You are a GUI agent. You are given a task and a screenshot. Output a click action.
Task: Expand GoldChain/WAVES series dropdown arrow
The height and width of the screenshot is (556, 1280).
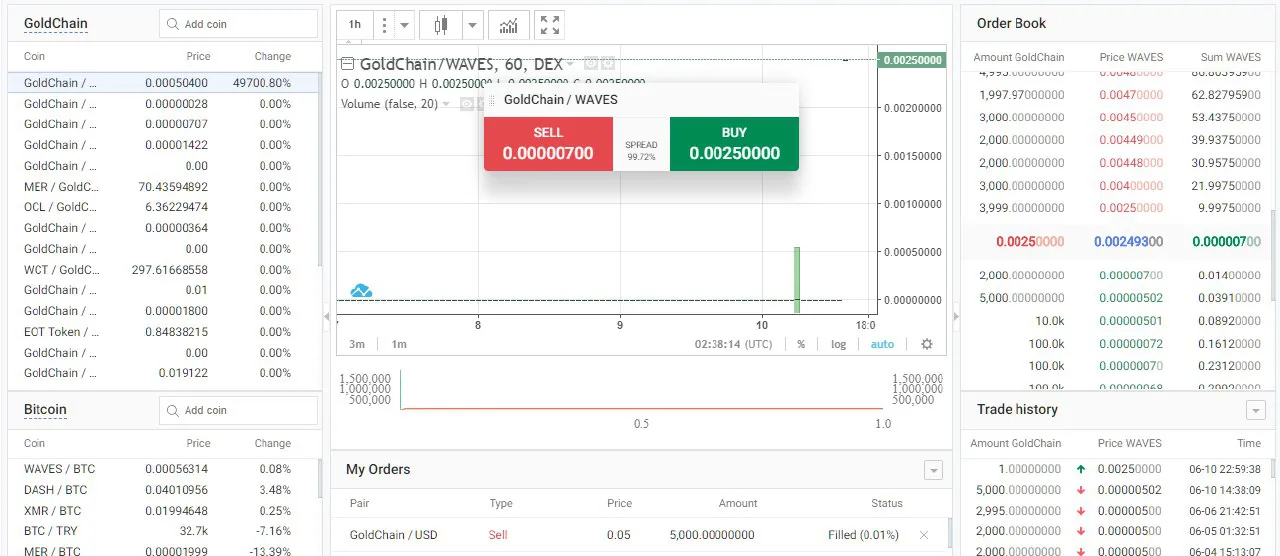click(x=570, y=64)
